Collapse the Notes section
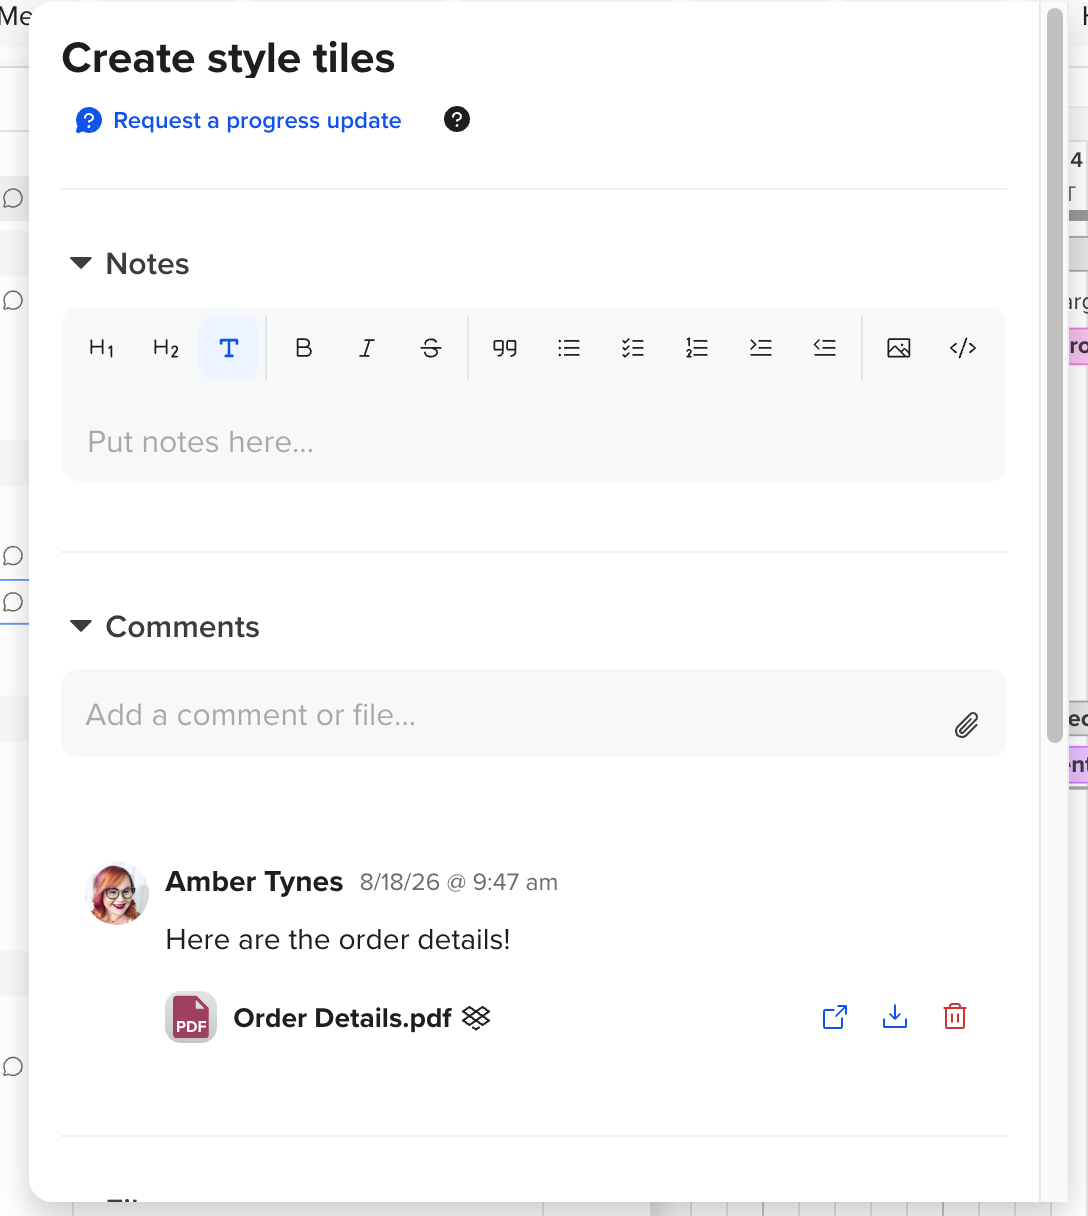The width and height of the screenshot is (1088, 1216). (x=81, y=264)
